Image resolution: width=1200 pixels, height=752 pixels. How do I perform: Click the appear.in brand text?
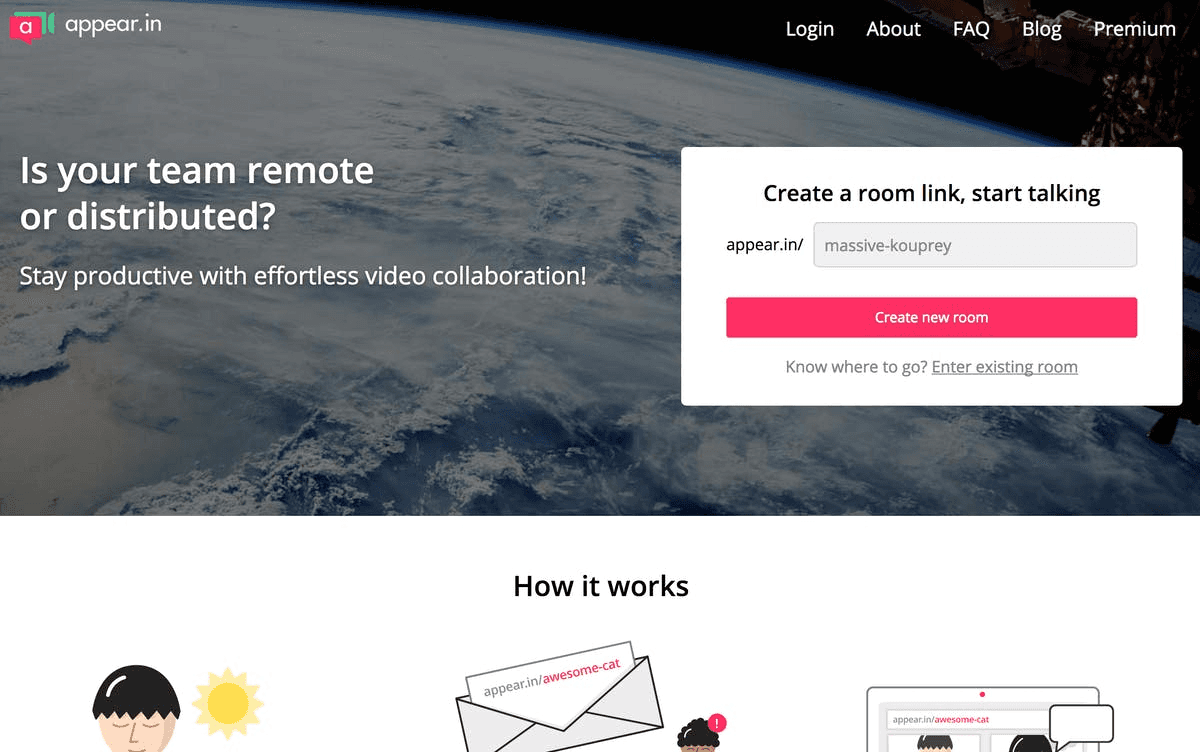pos(113,24)
